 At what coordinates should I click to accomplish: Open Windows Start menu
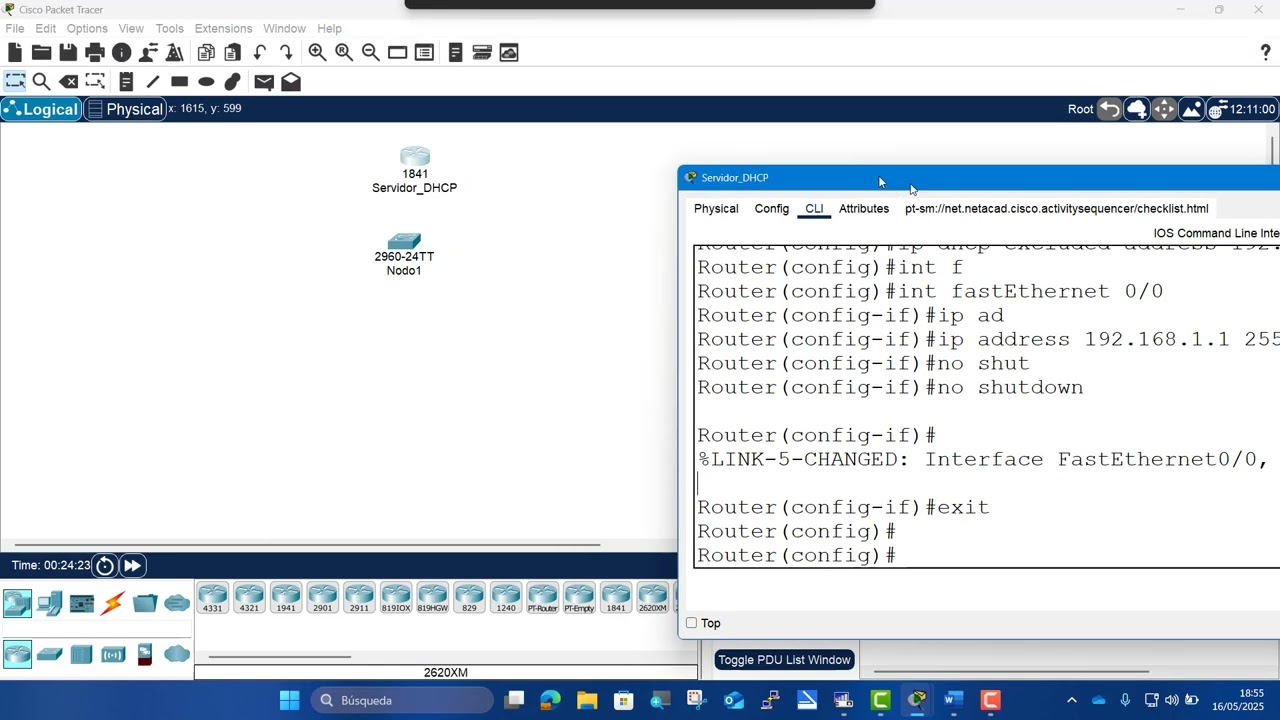click(289, 700)
